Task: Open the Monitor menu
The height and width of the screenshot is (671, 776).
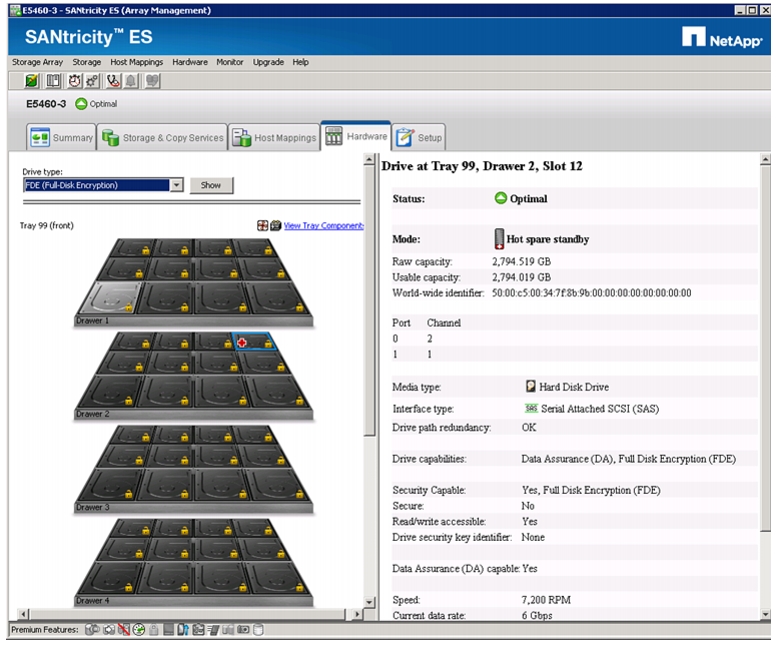Action: tap(230, 62)
